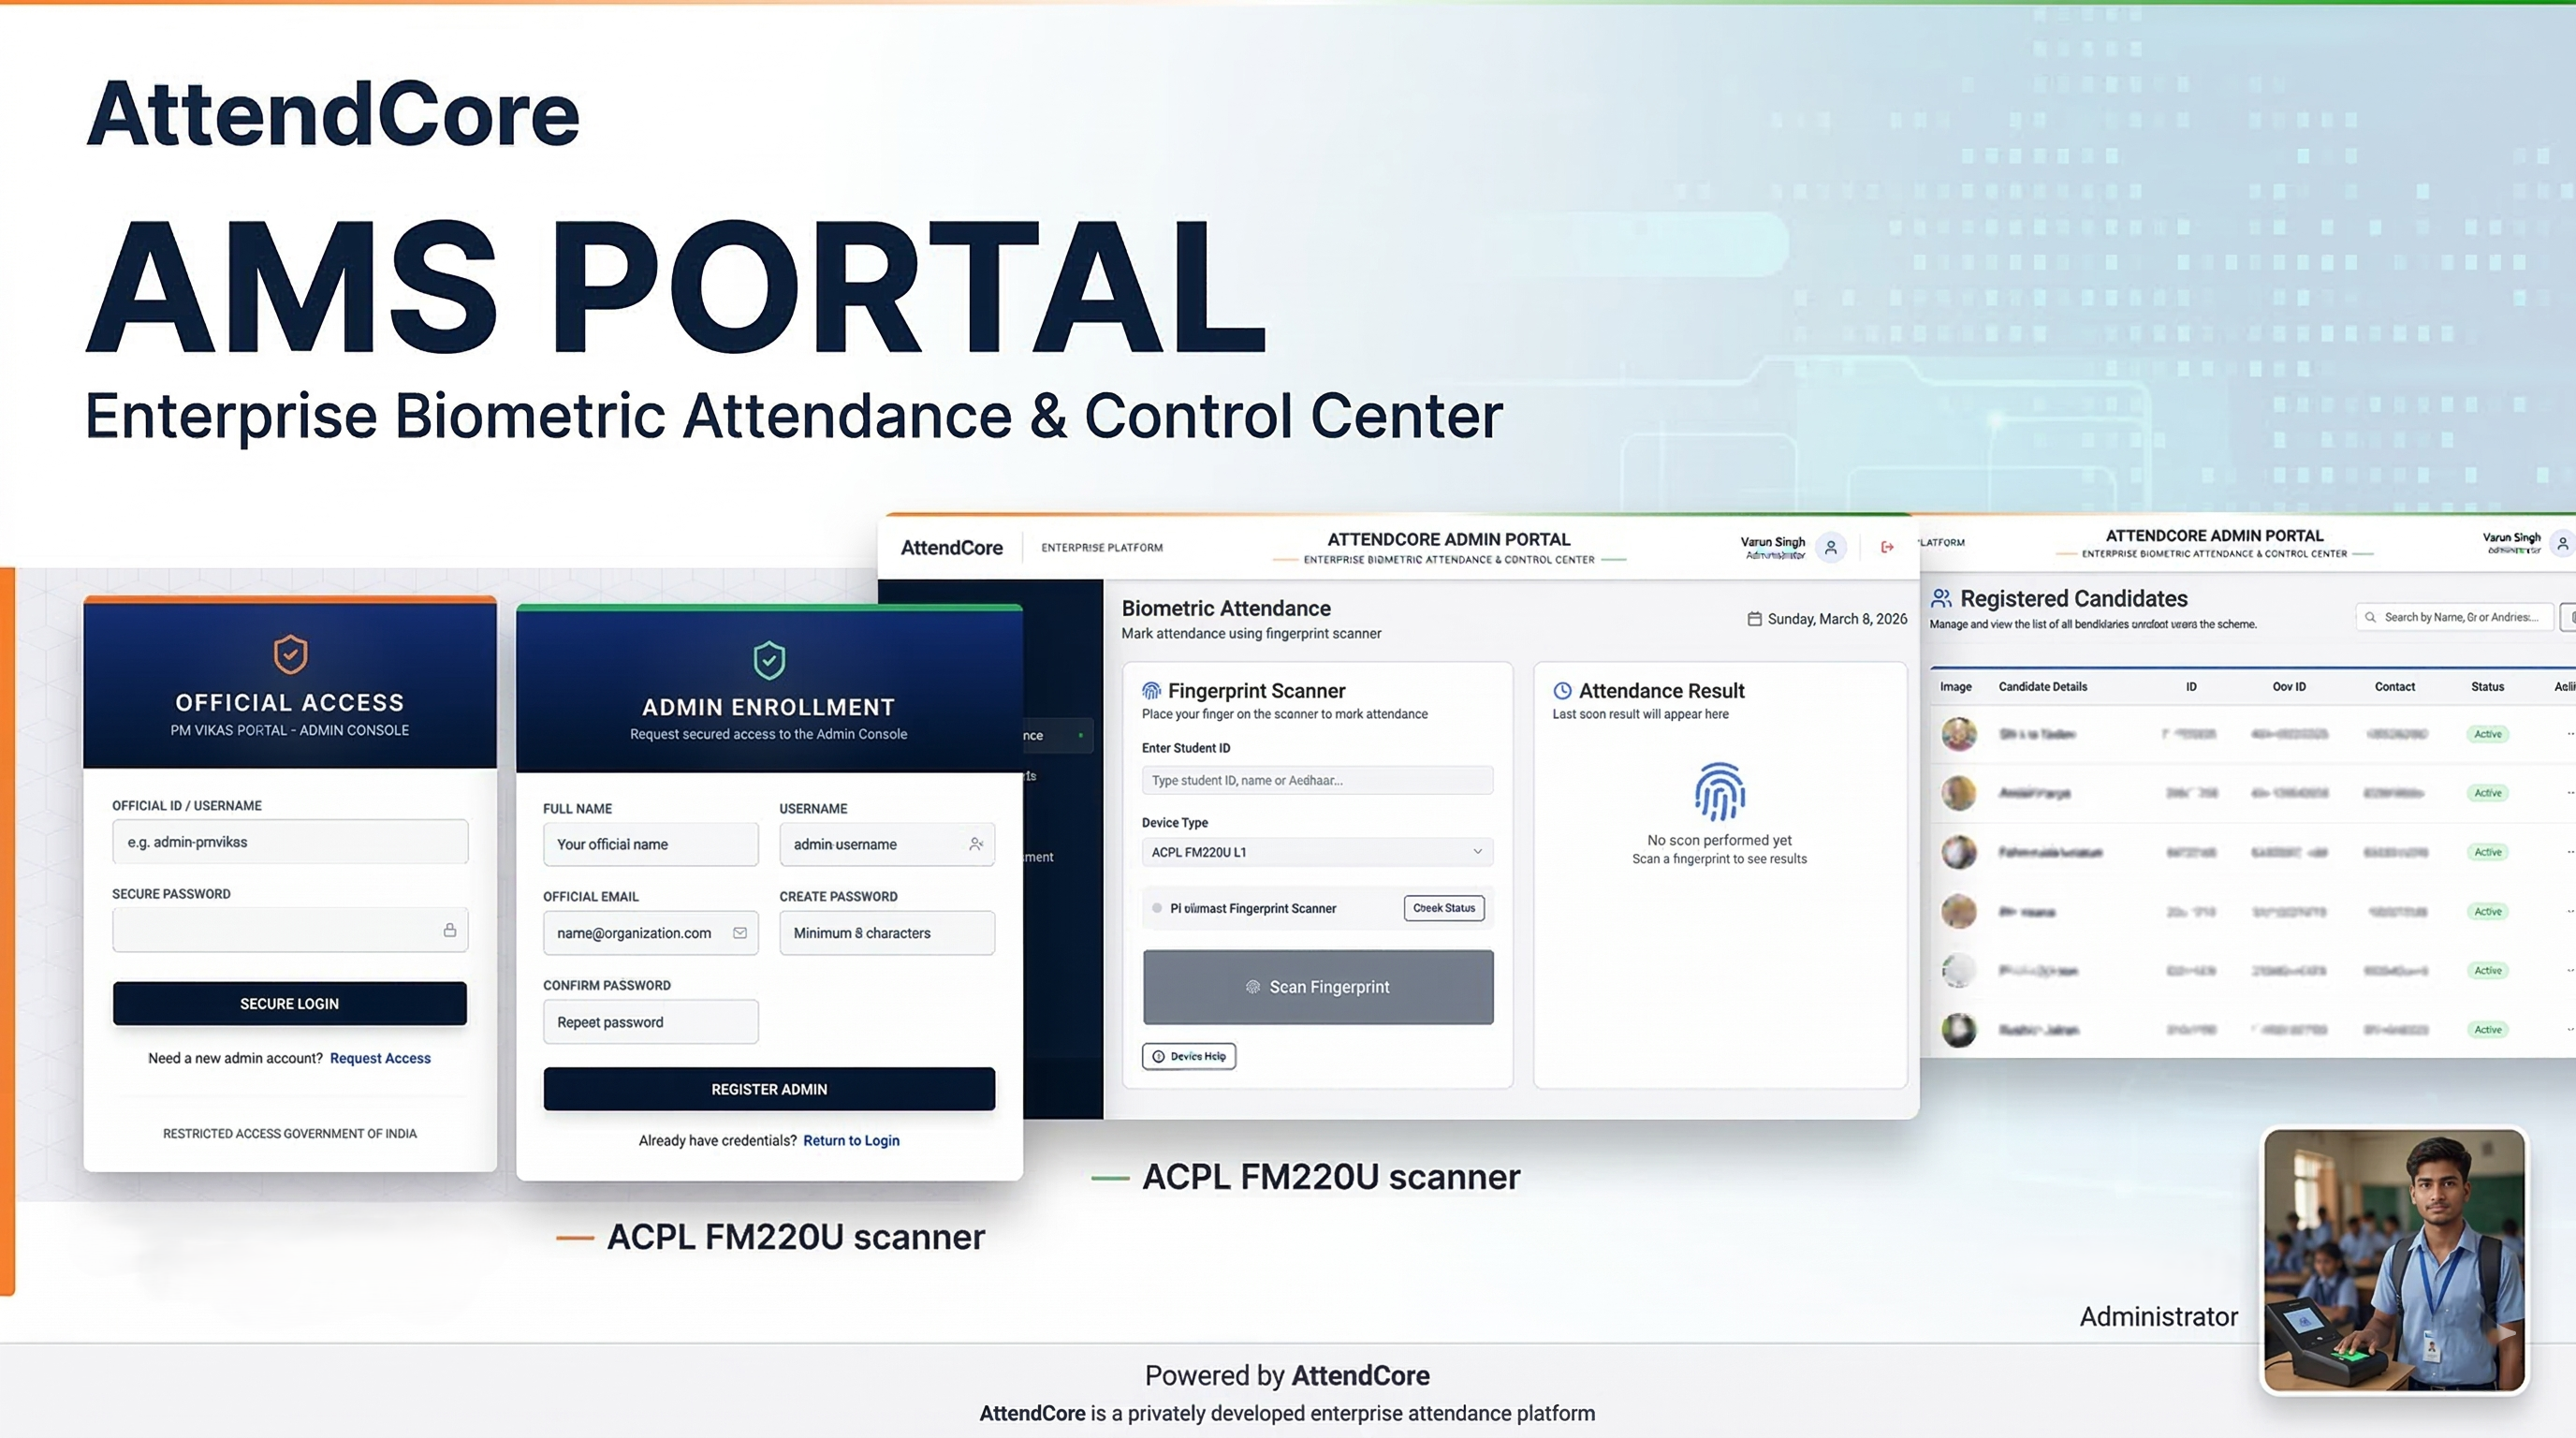
Task: Click the Administrator photo with fingerprint scanner
Action: (2394, 1260)
